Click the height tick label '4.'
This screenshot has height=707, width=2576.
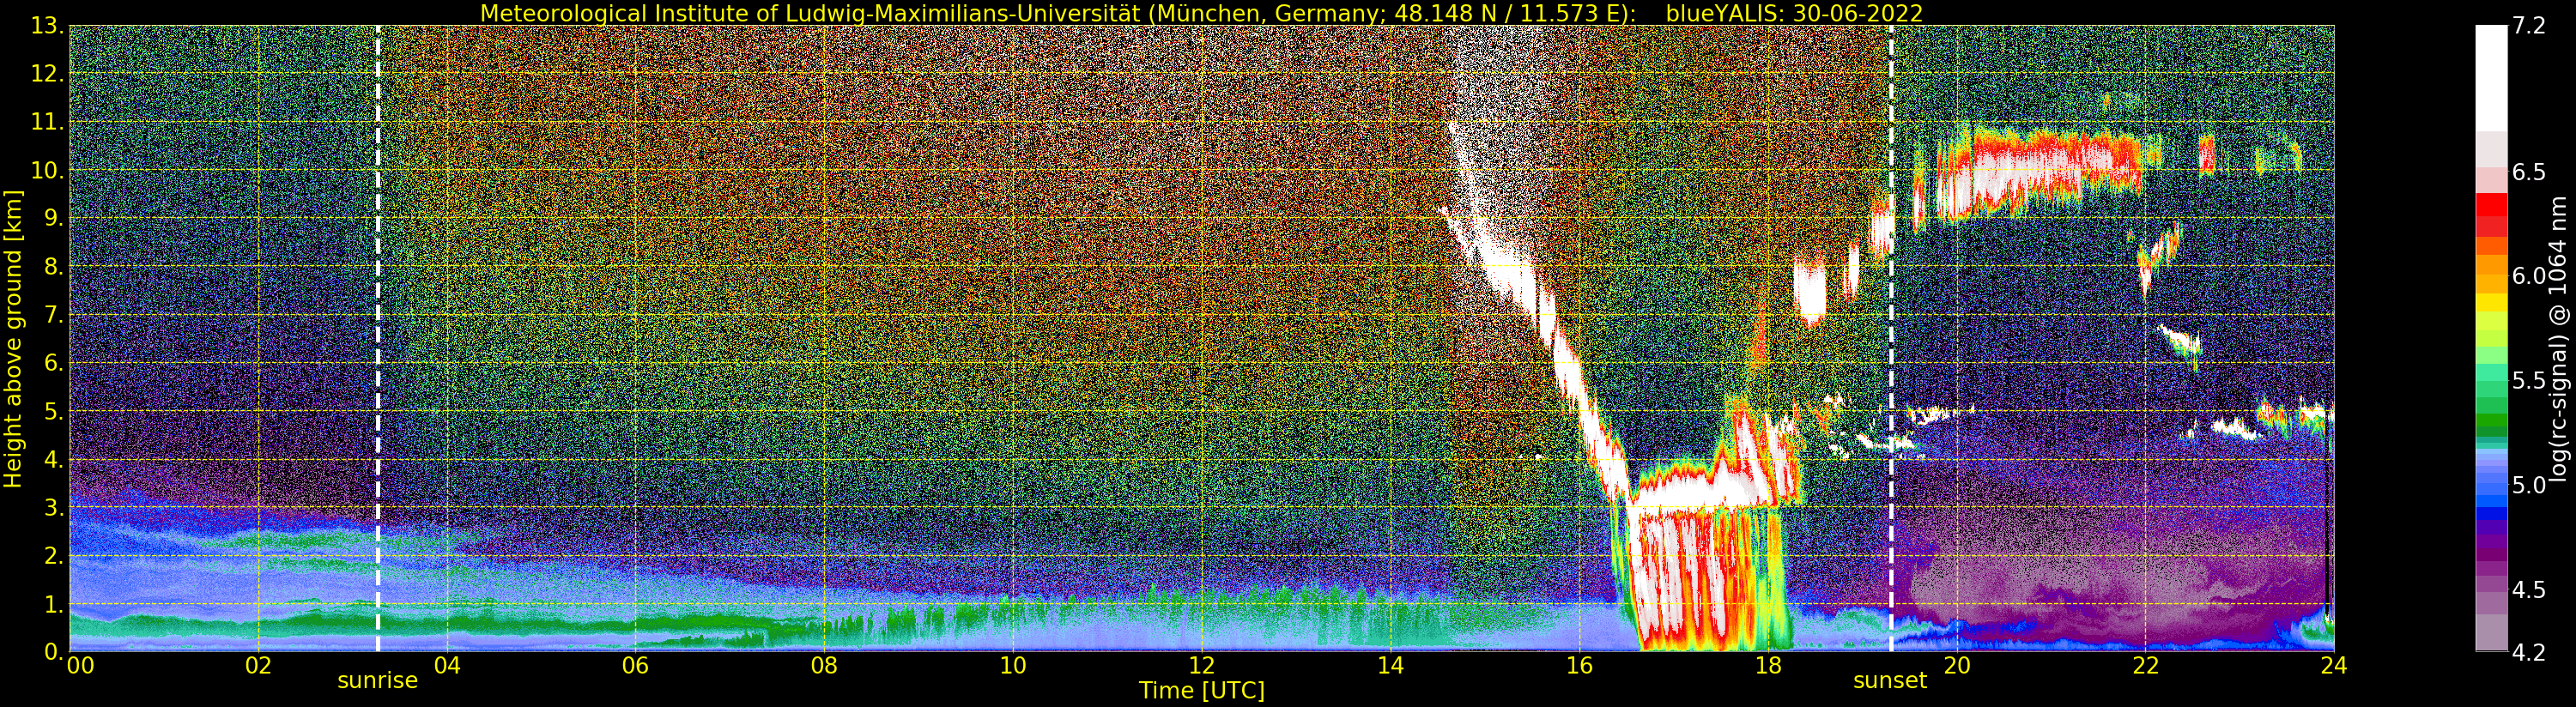pyautogui.click(x=54, y=459)
